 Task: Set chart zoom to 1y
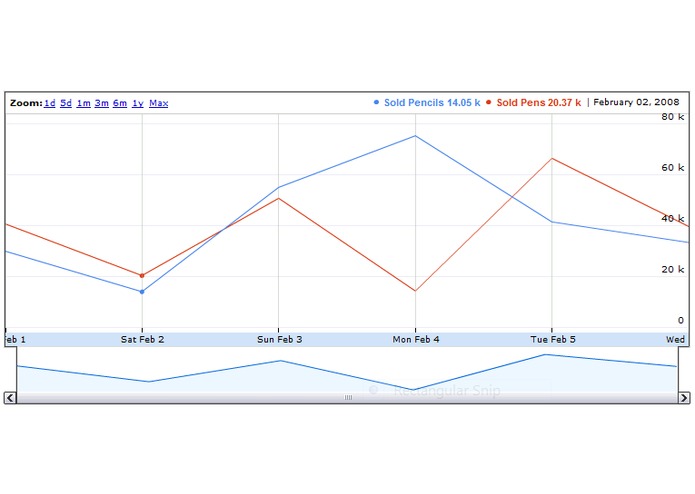[138, 103]
